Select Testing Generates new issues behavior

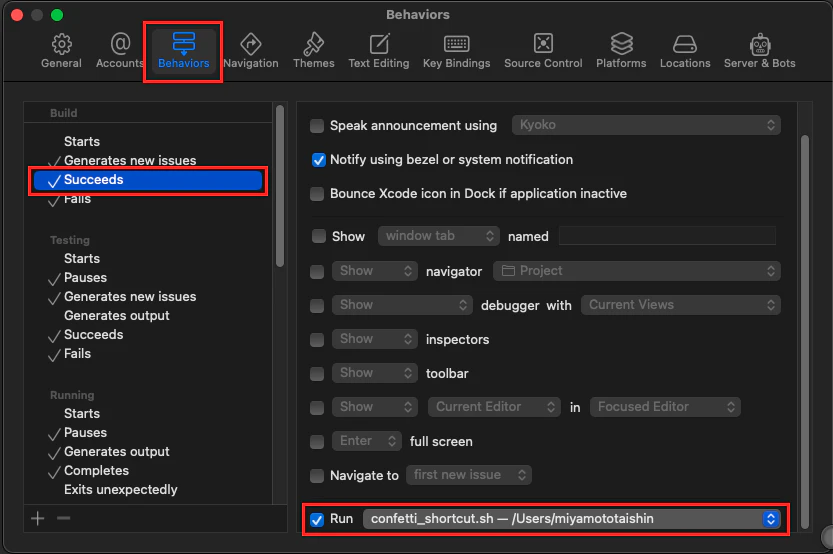[130, 297]
